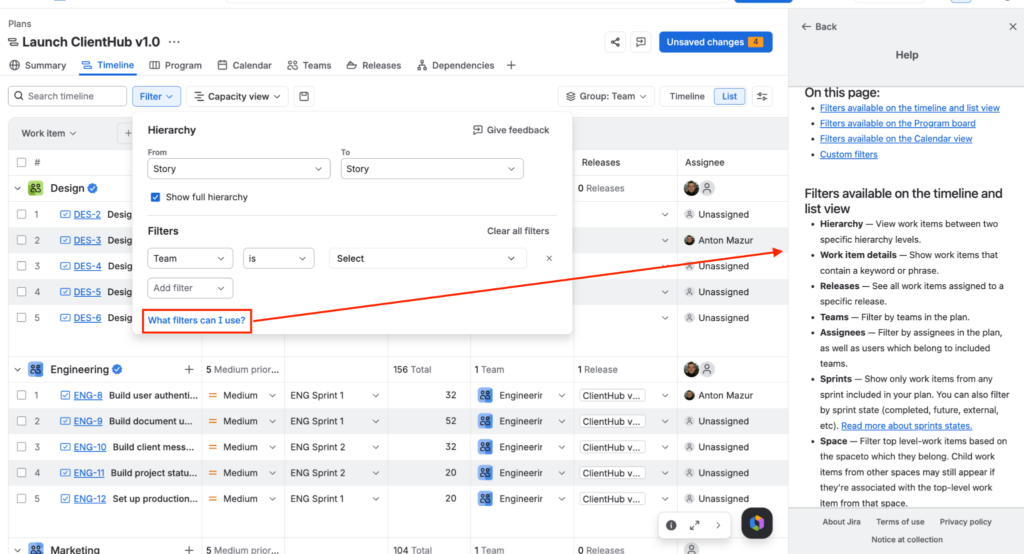This screenshot has width=1024, height=554.
Task: Click the medium priority icon in ENG-9 row
Action: click(212, 421)
